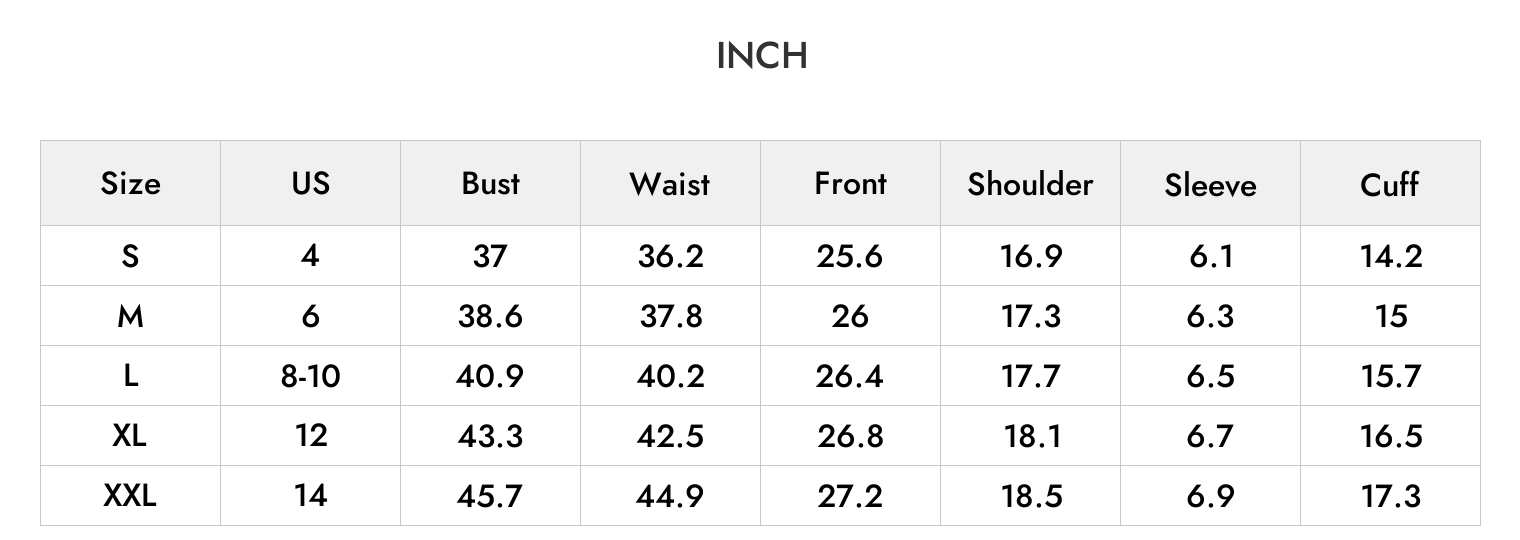The image size is (1520, 540).
Task: Click the cuff value 14.2
Action: (1391, 256)
